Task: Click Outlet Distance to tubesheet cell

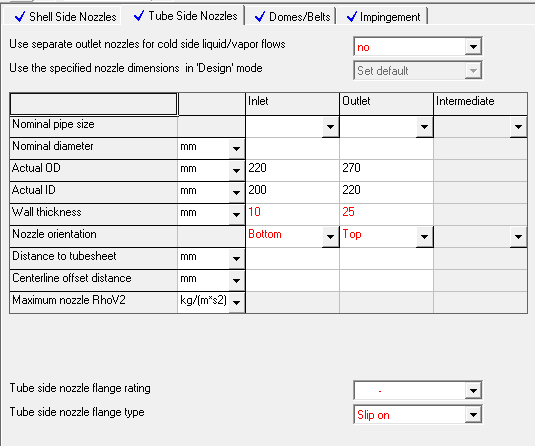Action: pyautogui.click(x=386, y=258)
